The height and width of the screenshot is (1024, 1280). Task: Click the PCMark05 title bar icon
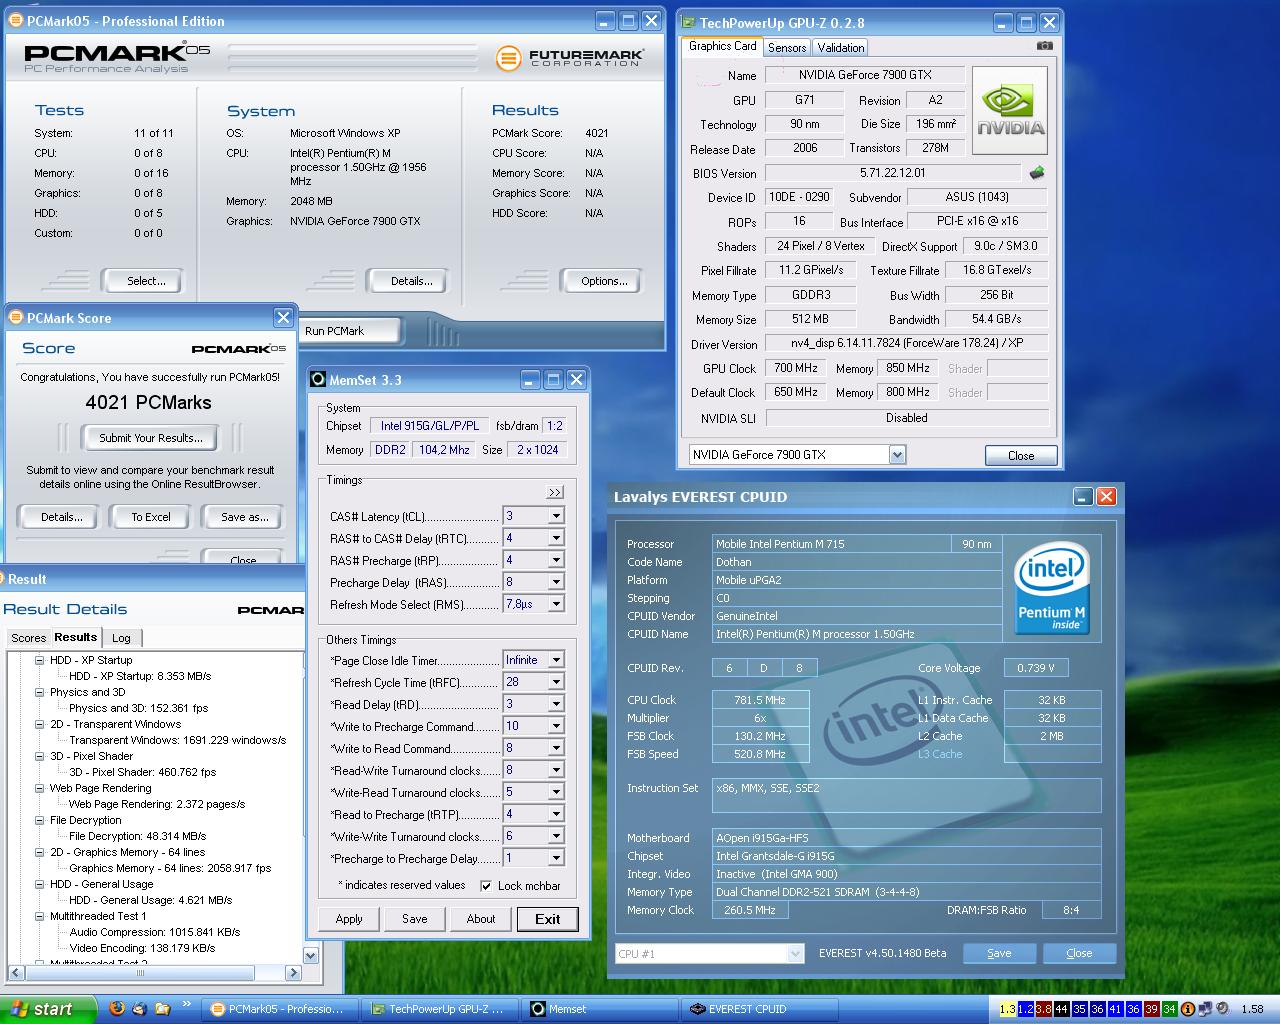[16, 21]
